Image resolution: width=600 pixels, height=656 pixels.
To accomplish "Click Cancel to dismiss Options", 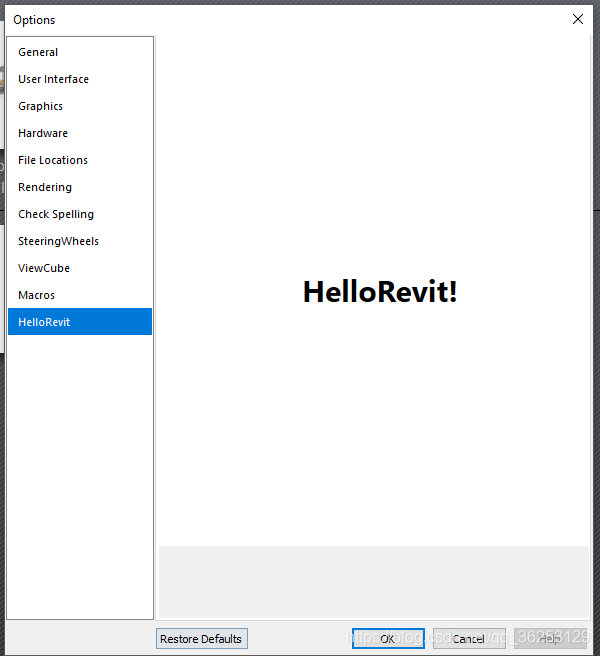I will [469, 638].
